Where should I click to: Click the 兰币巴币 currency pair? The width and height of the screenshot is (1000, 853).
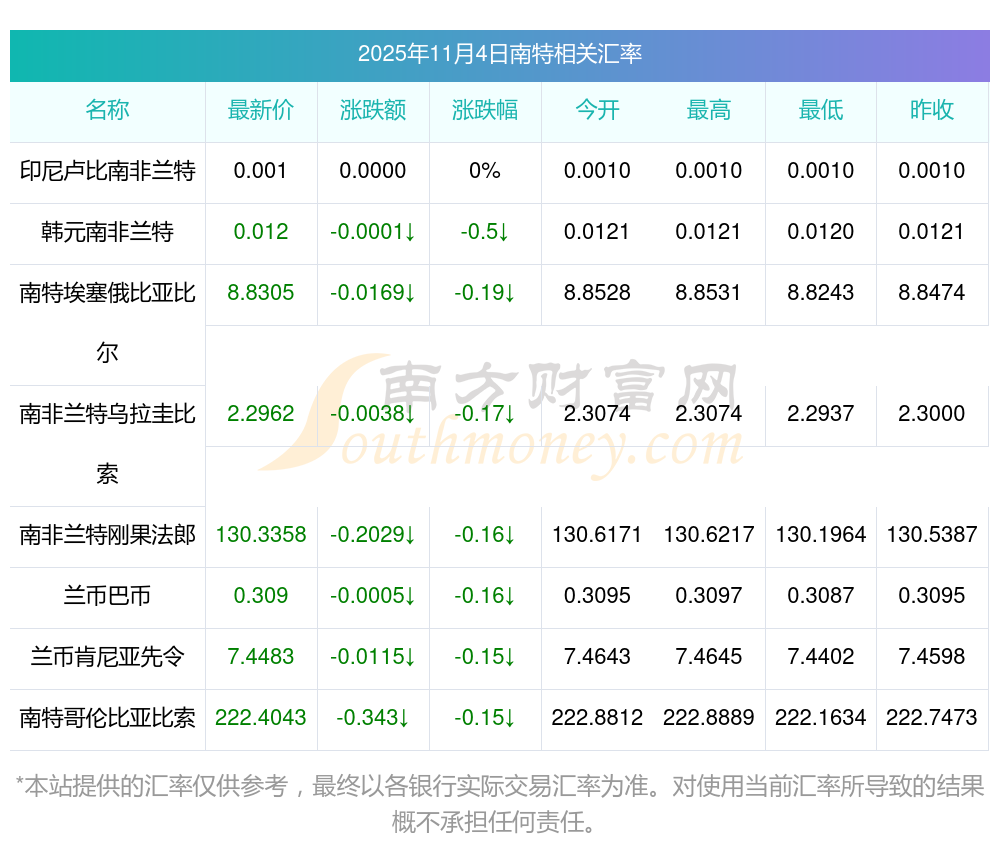[x=107, y=596]
